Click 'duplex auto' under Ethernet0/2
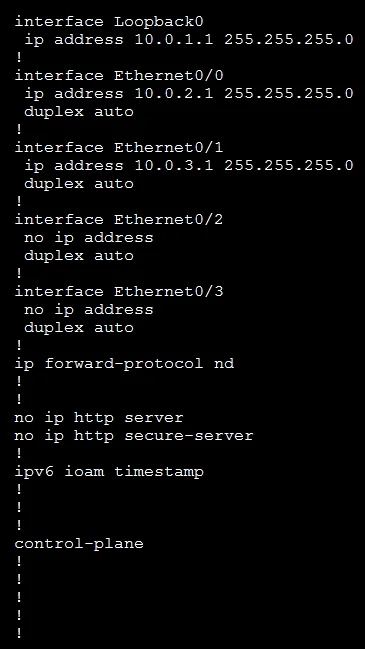Screen dimensions: 365x649 click(79, 255)
